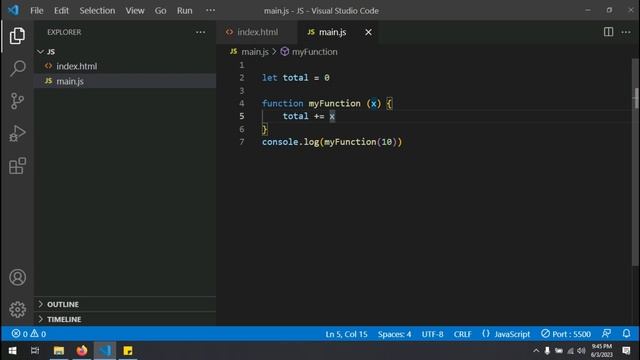Open the Selection menu
640x360 pixels.
(x=97, y=11)
